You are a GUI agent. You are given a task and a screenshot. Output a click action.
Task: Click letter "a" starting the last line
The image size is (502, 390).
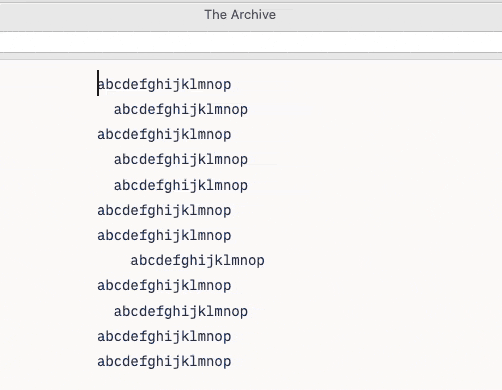coord(101,362)
